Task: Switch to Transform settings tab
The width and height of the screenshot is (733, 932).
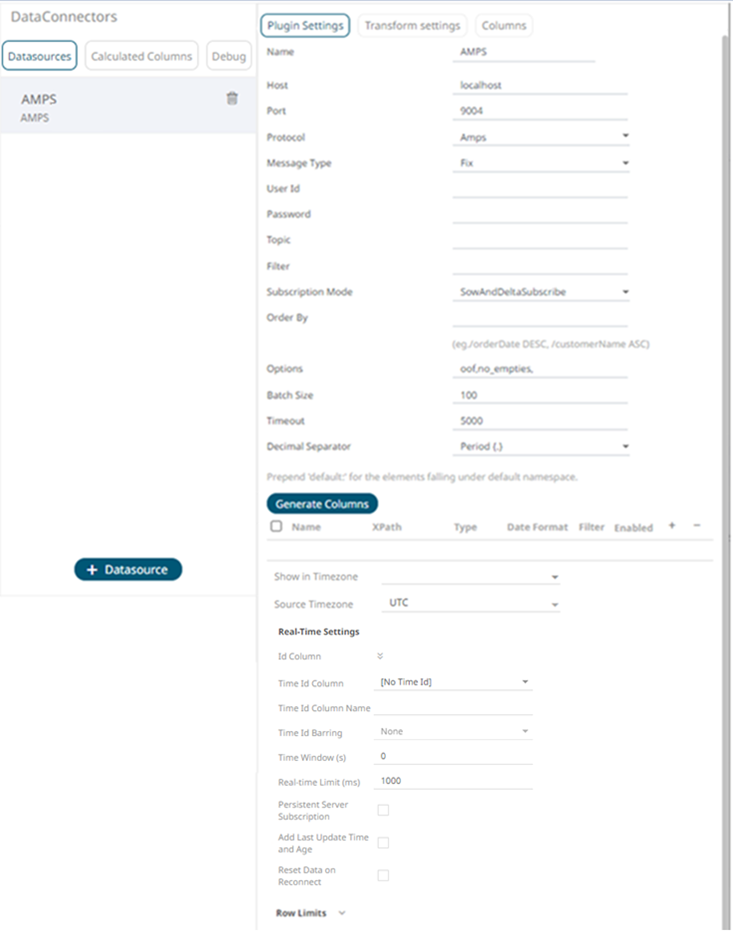Action: (412, 26)
